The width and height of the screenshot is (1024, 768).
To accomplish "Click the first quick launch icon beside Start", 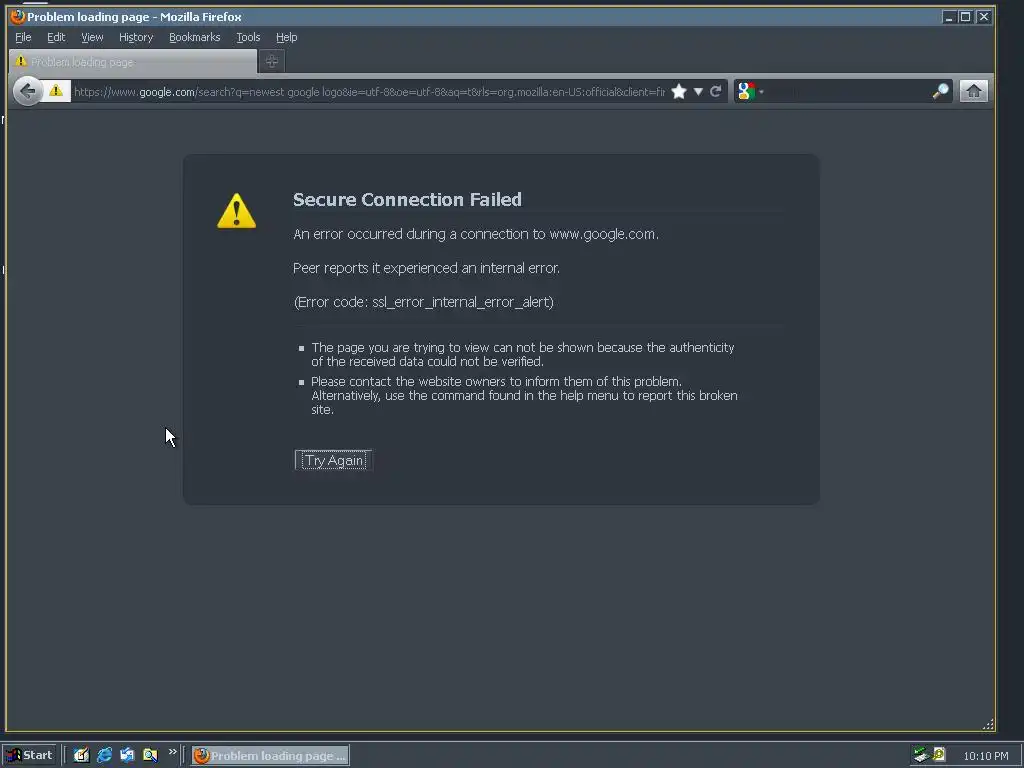I will coord(81,756).
